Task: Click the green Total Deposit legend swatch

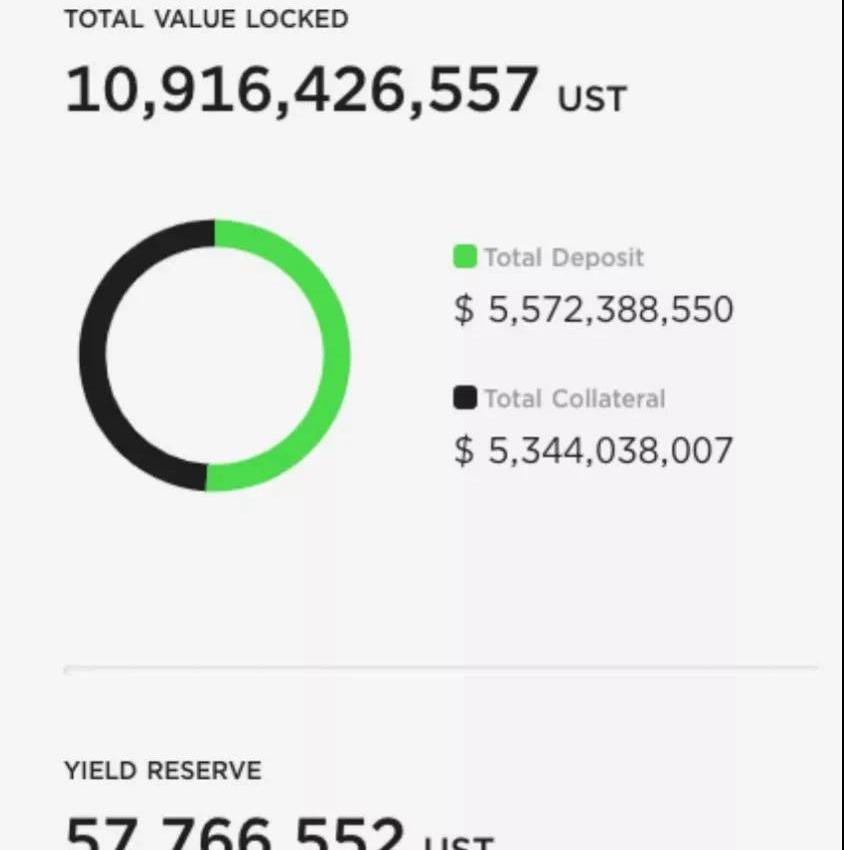Action: point(465,257)
